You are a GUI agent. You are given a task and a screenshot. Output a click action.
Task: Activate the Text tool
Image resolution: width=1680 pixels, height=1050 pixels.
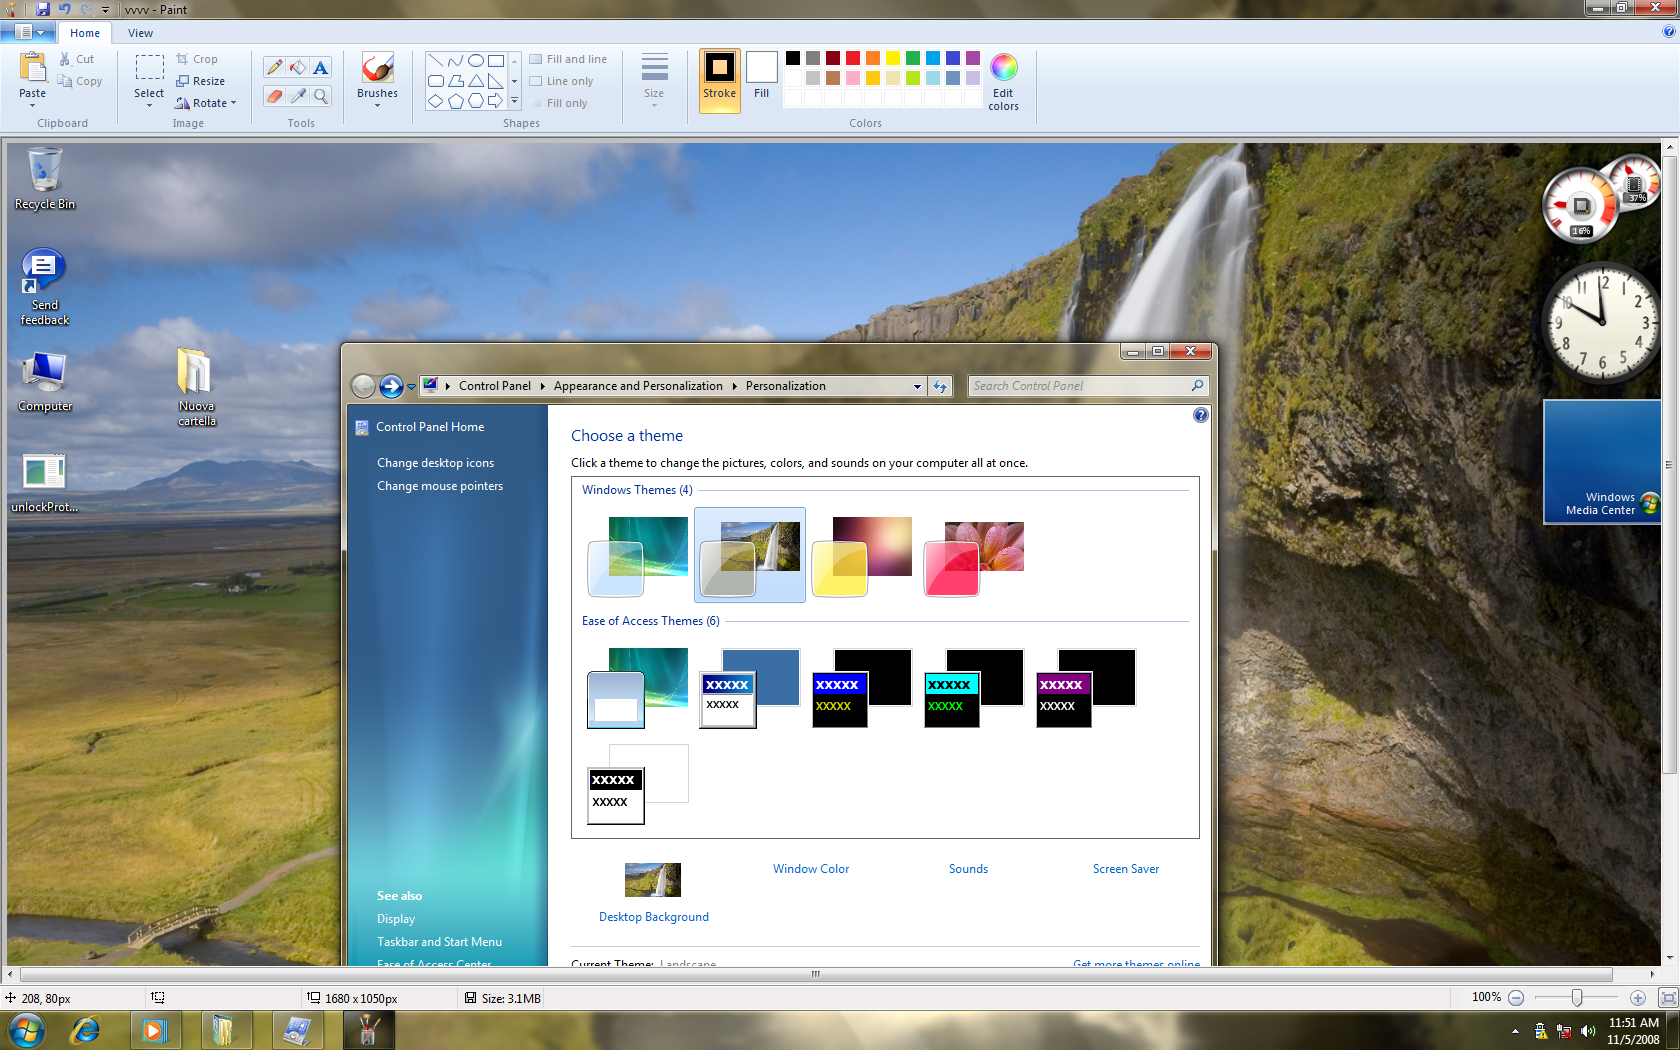(x=320, y=68)
